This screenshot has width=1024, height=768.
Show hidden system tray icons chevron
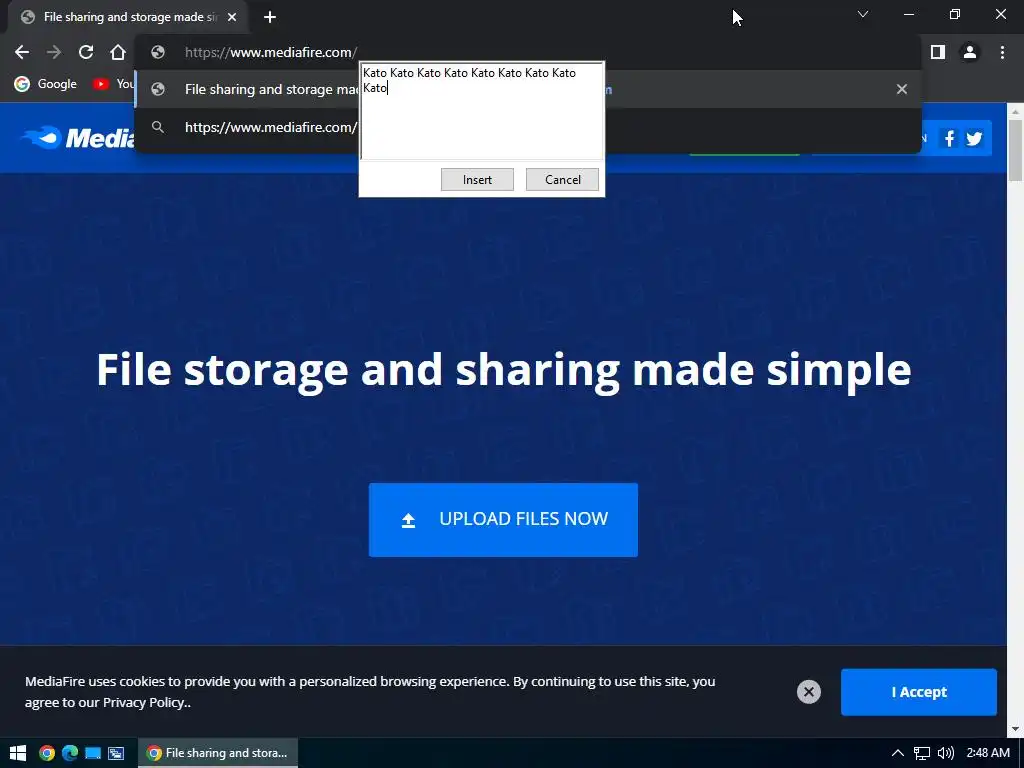click(898, 753)
